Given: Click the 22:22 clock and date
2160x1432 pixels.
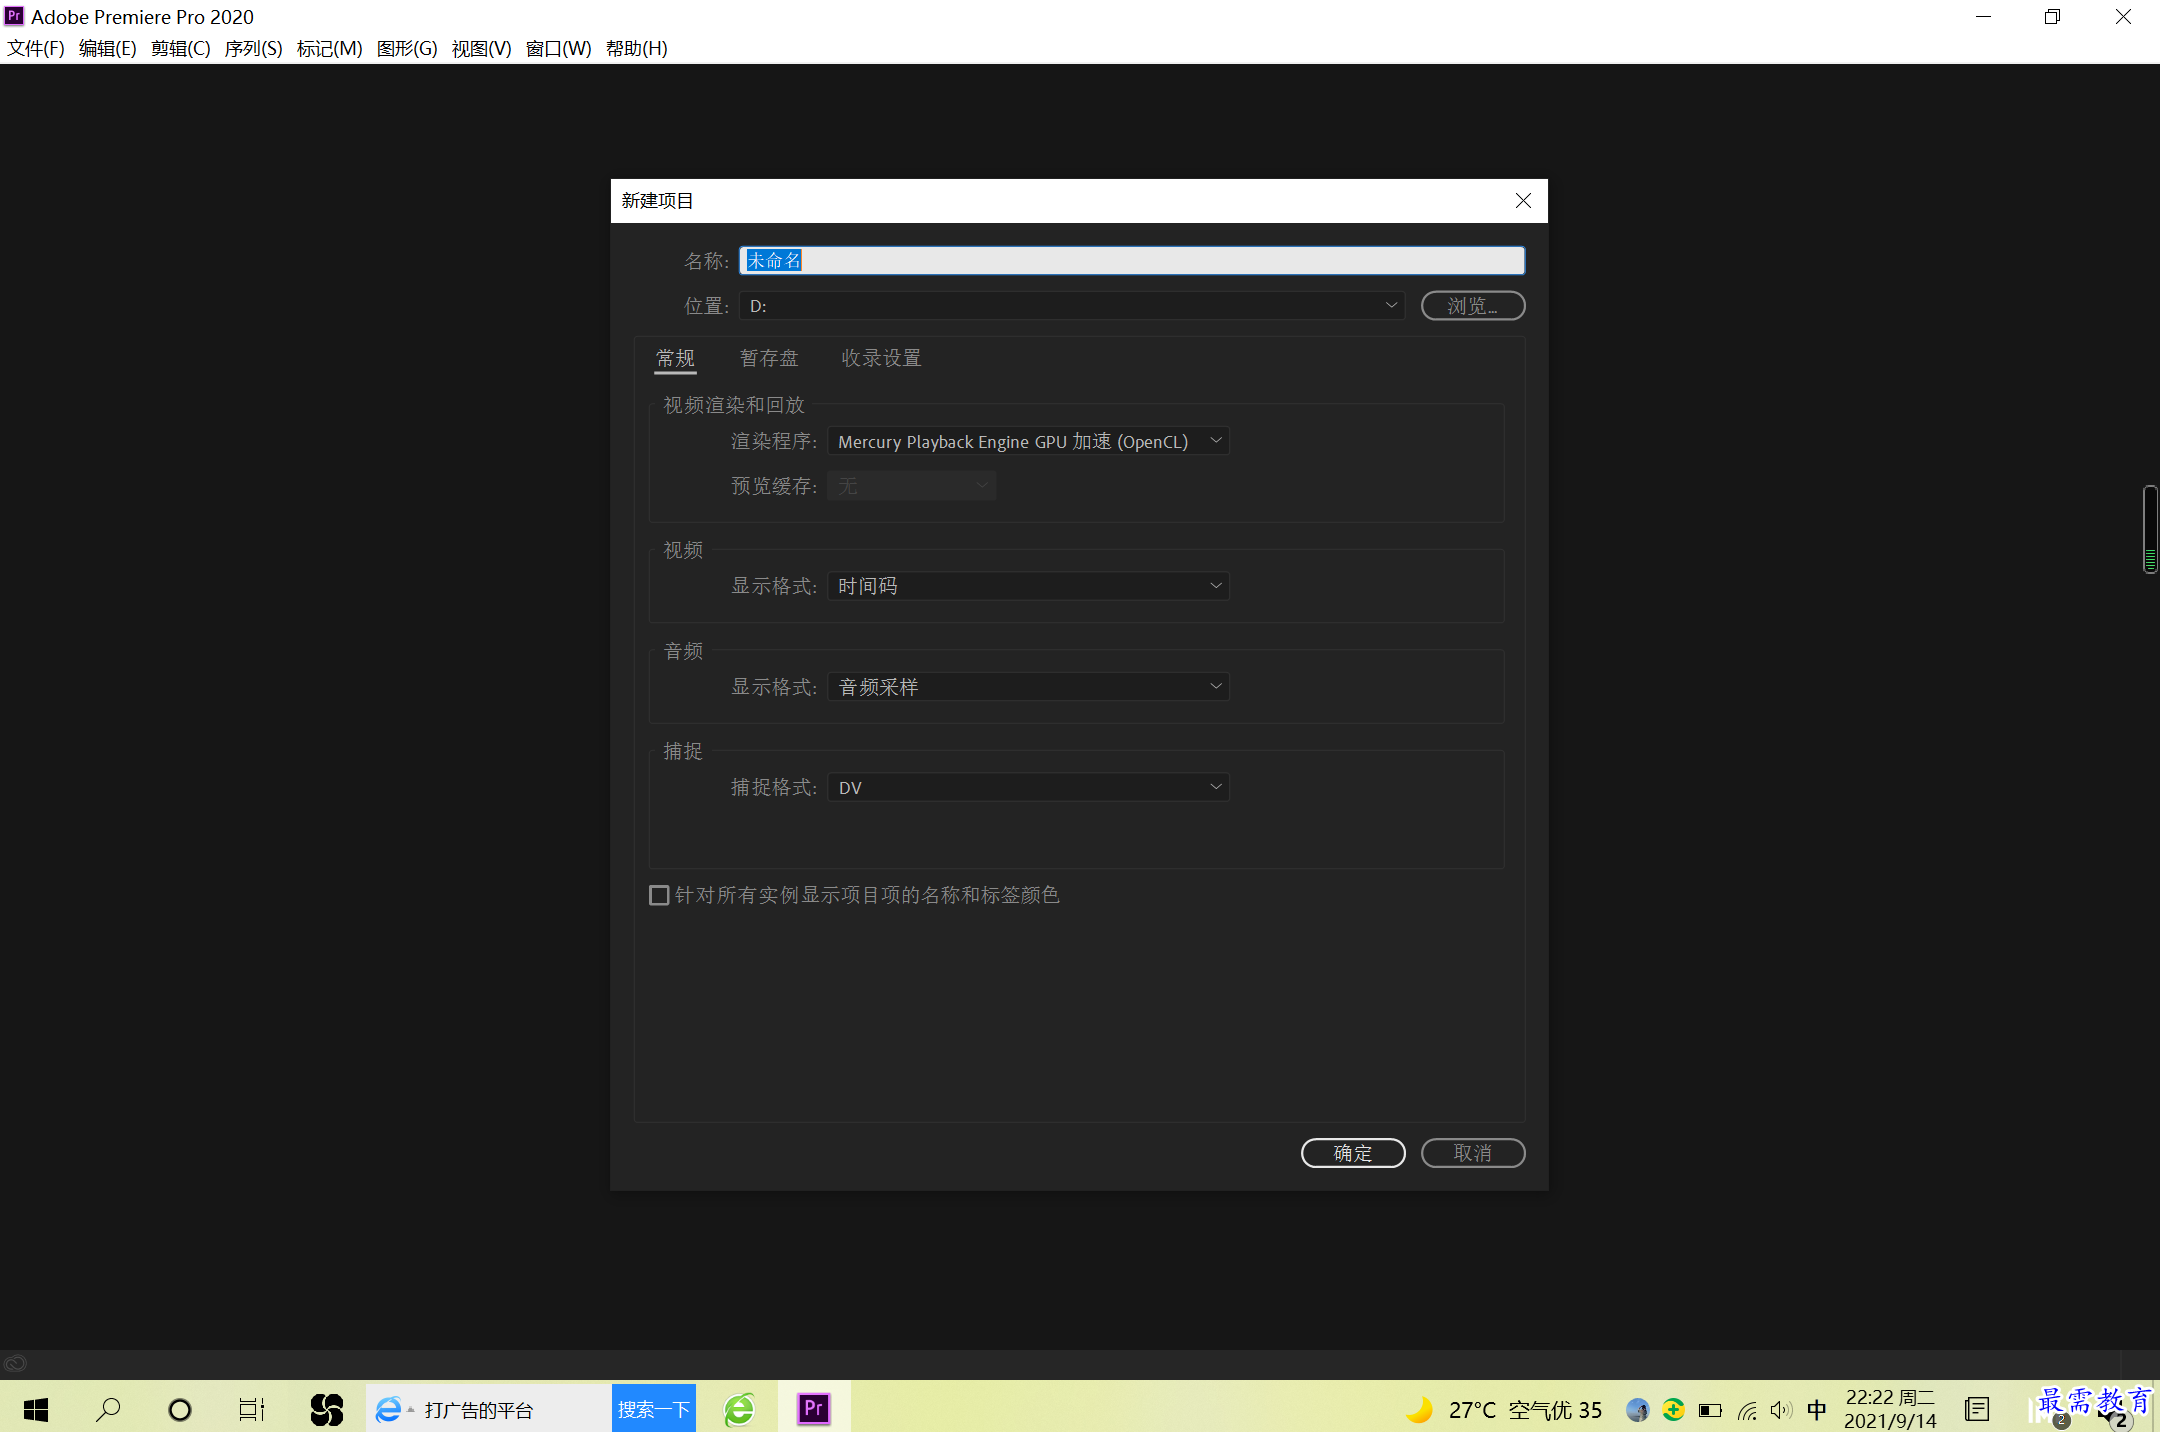Looking at the screenshot, I should [1890, 1409].
